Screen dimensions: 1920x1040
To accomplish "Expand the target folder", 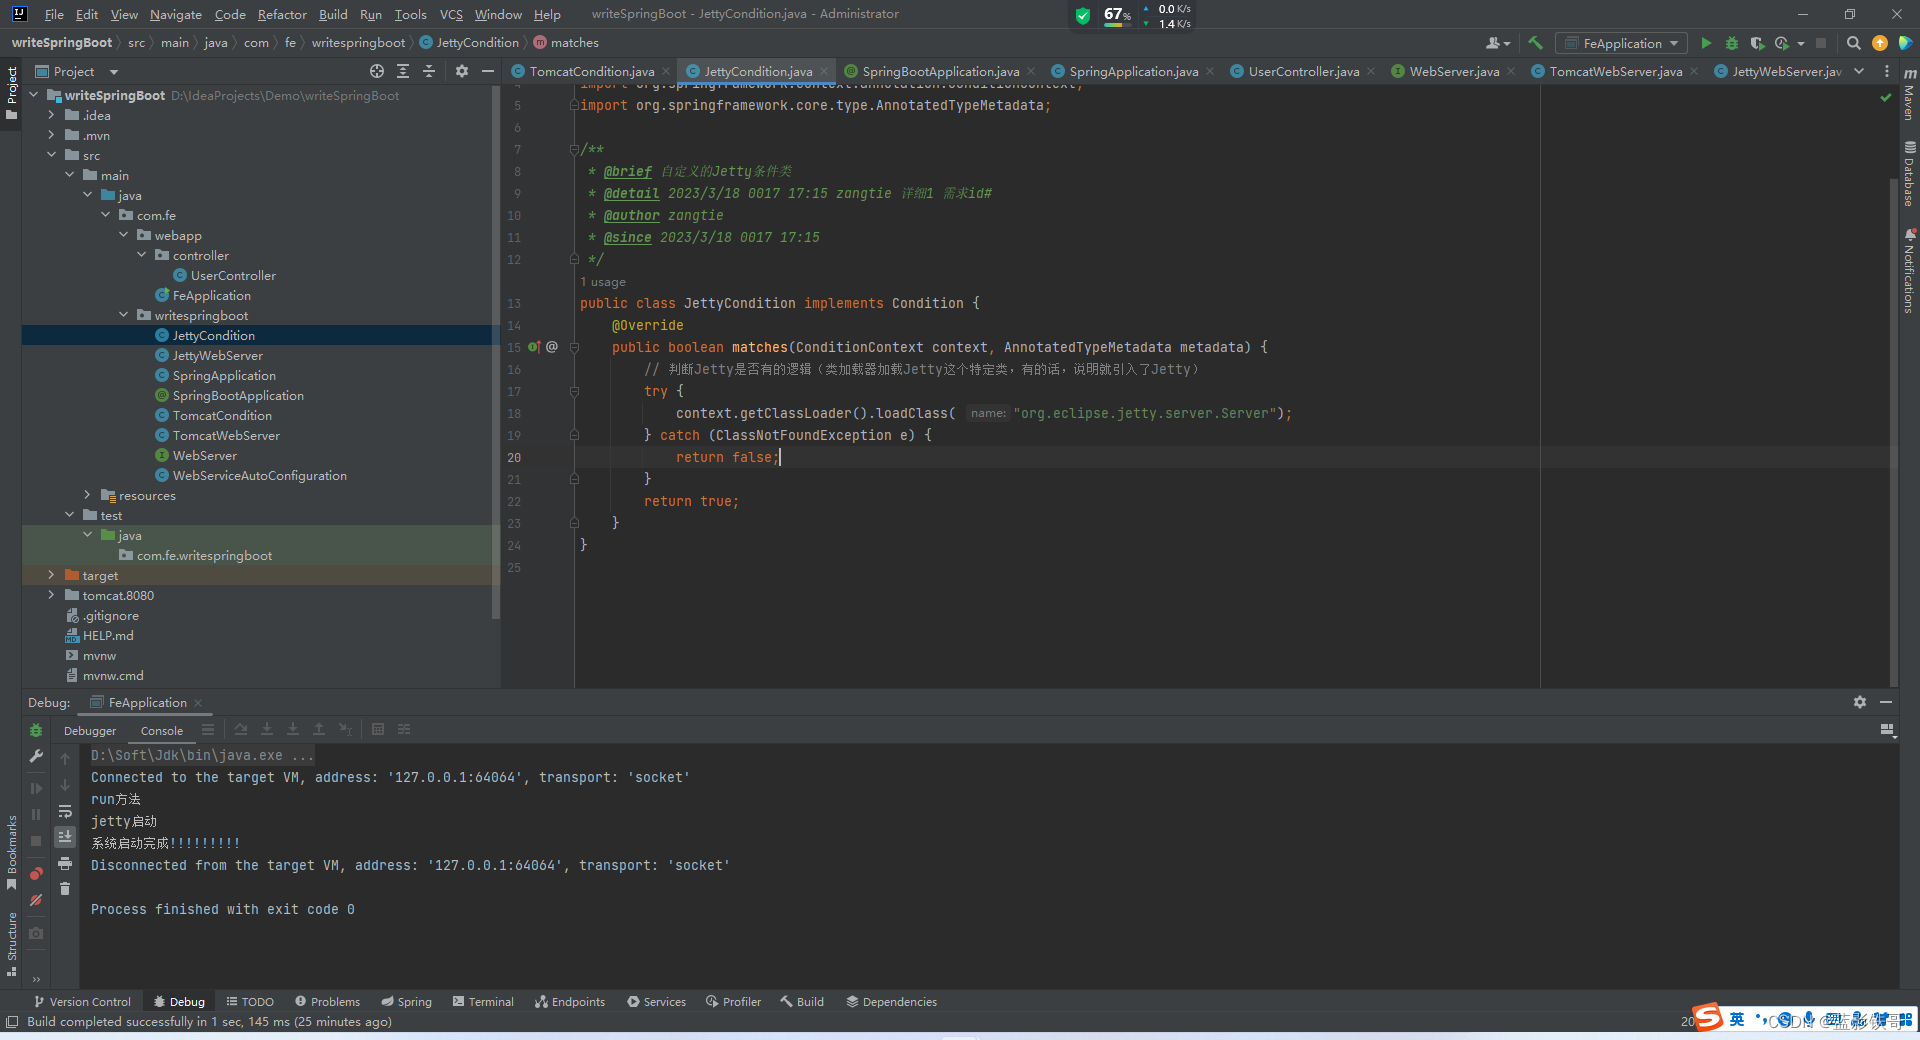I will coord(51,575).
